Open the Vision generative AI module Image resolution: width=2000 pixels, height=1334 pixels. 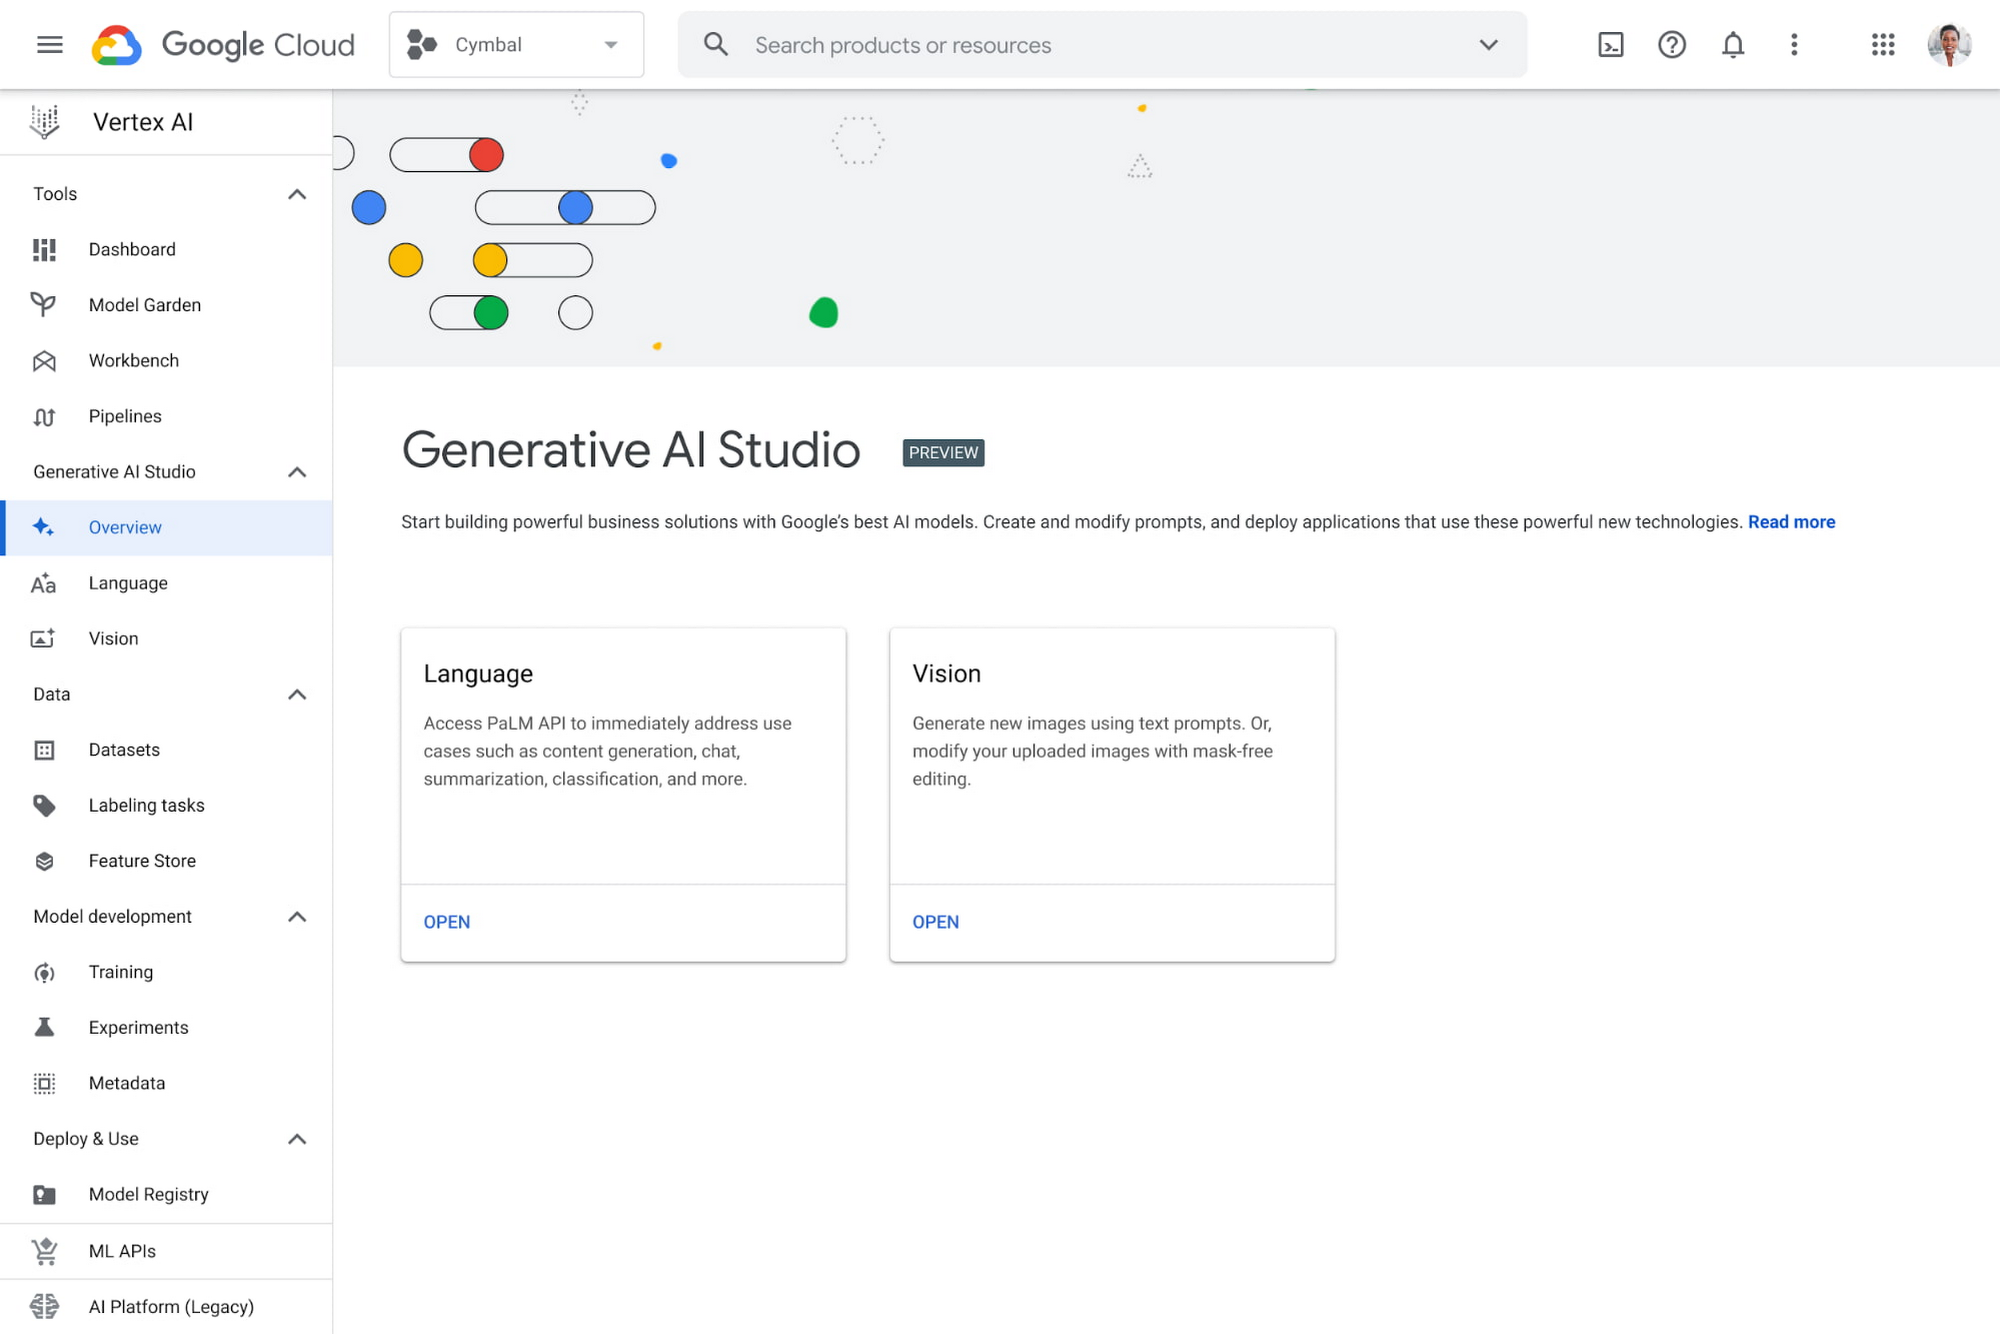[x=935, y=922]
